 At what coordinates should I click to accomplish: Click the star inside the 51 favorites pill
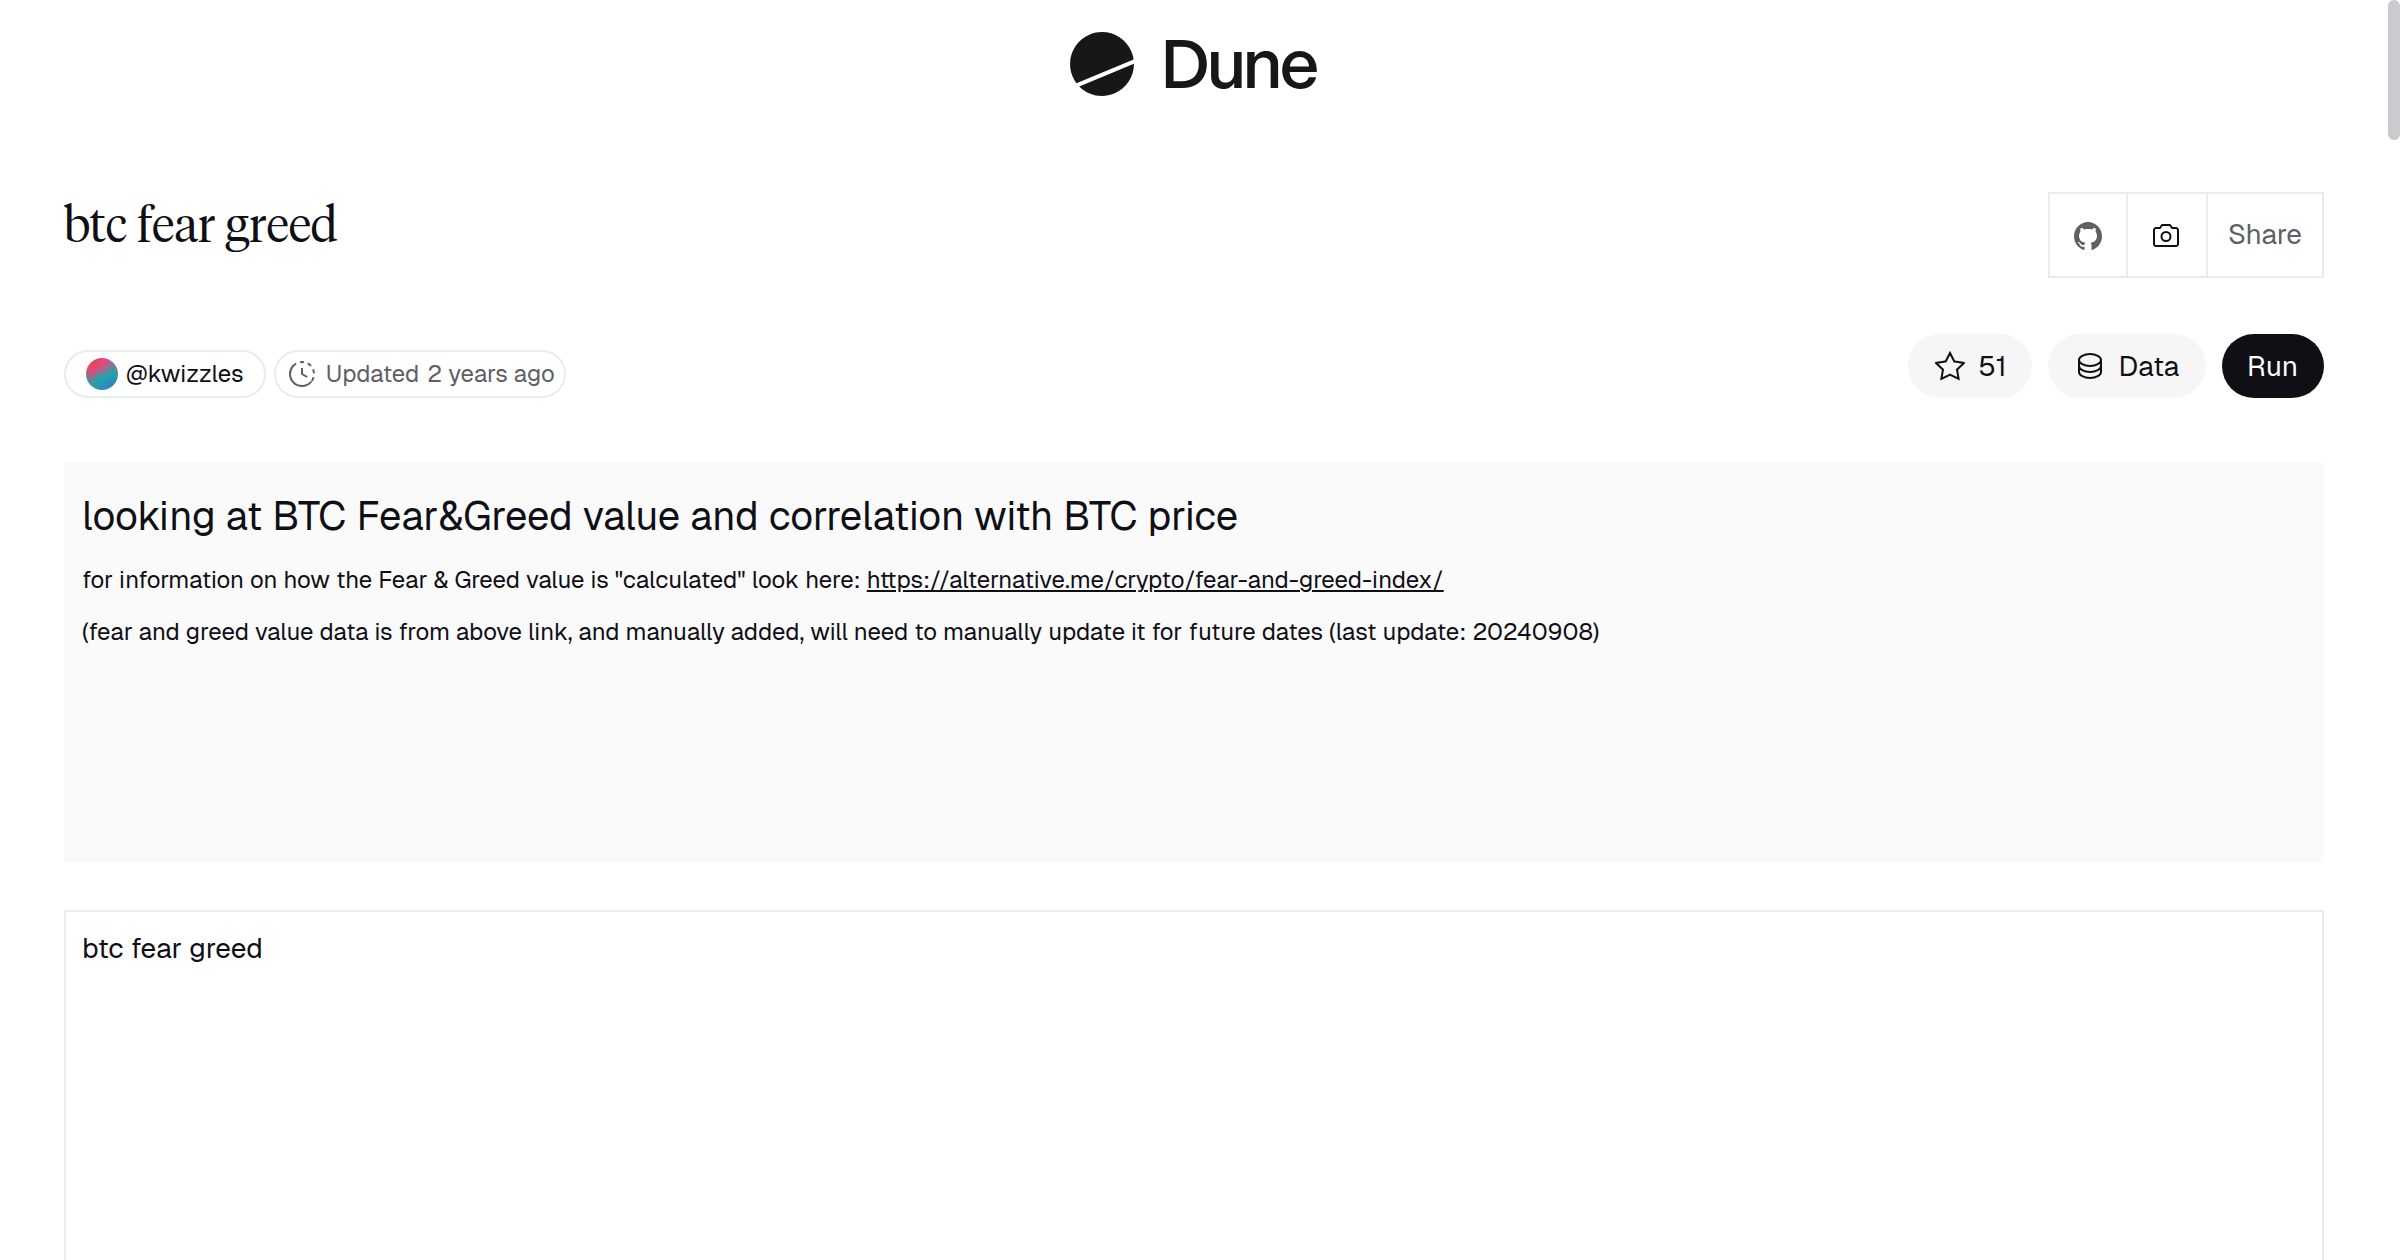pyautogui.click(x=1947, y=366)
